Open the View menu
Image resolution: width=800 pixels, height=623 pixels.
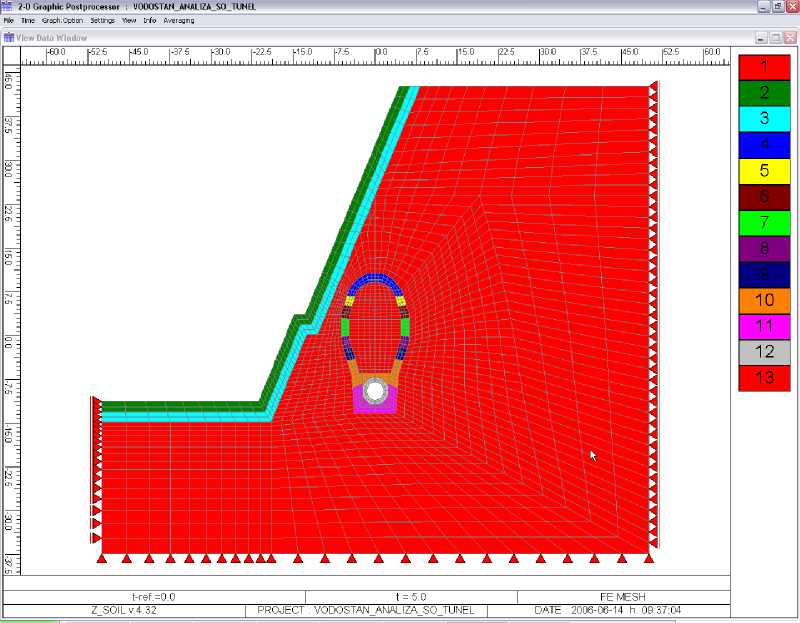click(129, 20)
